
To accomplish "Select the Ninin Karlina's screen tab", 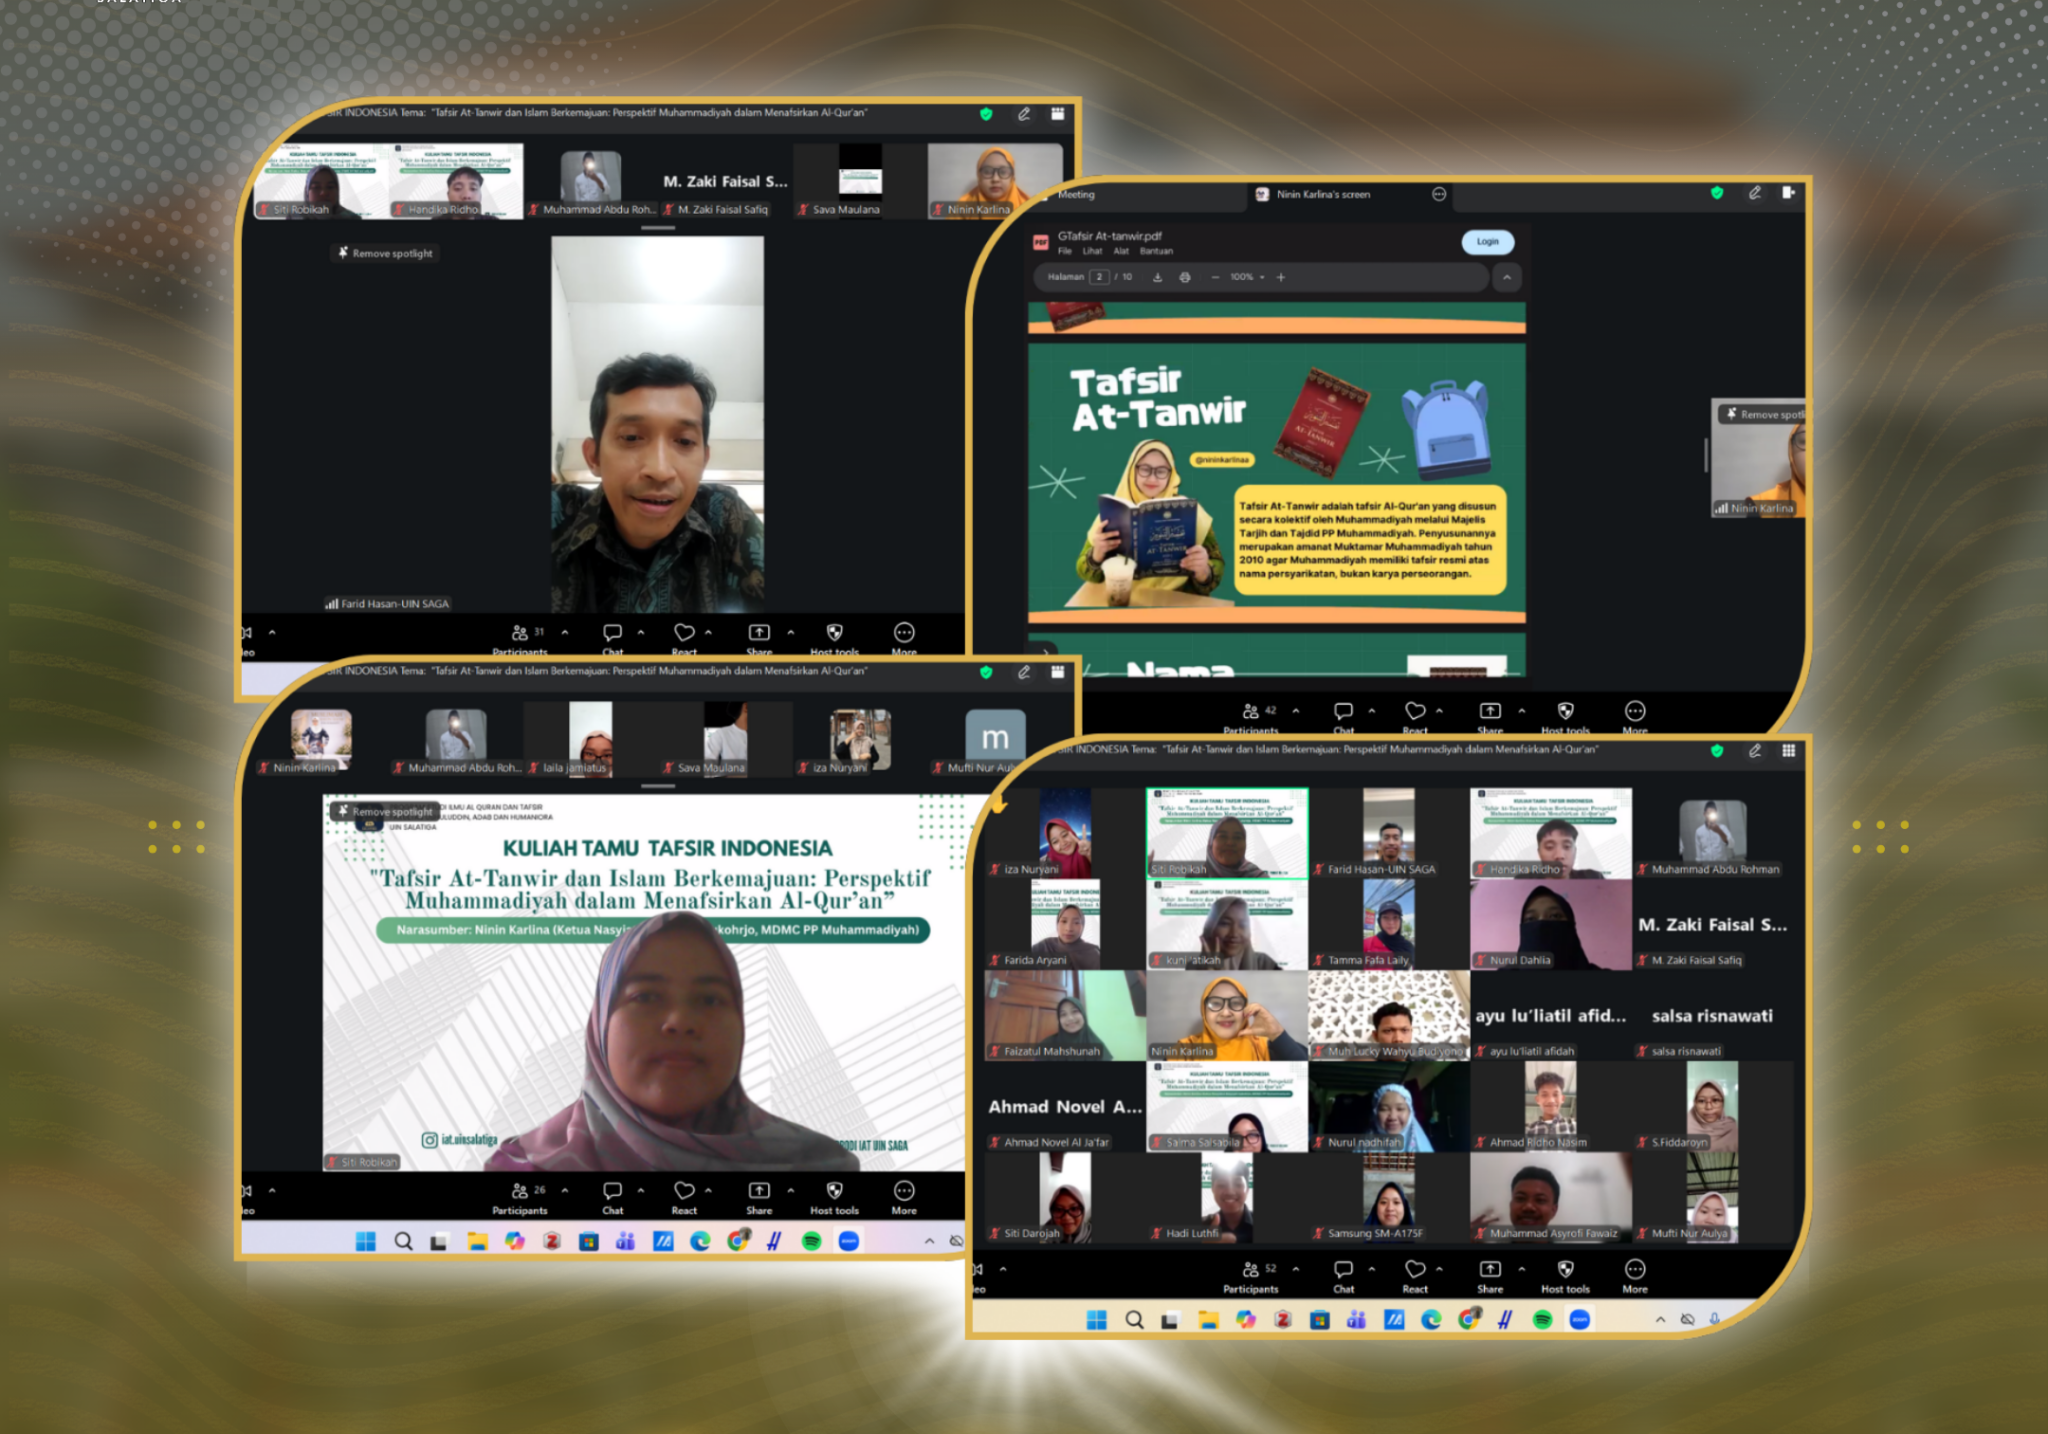I will (1322, 194).
